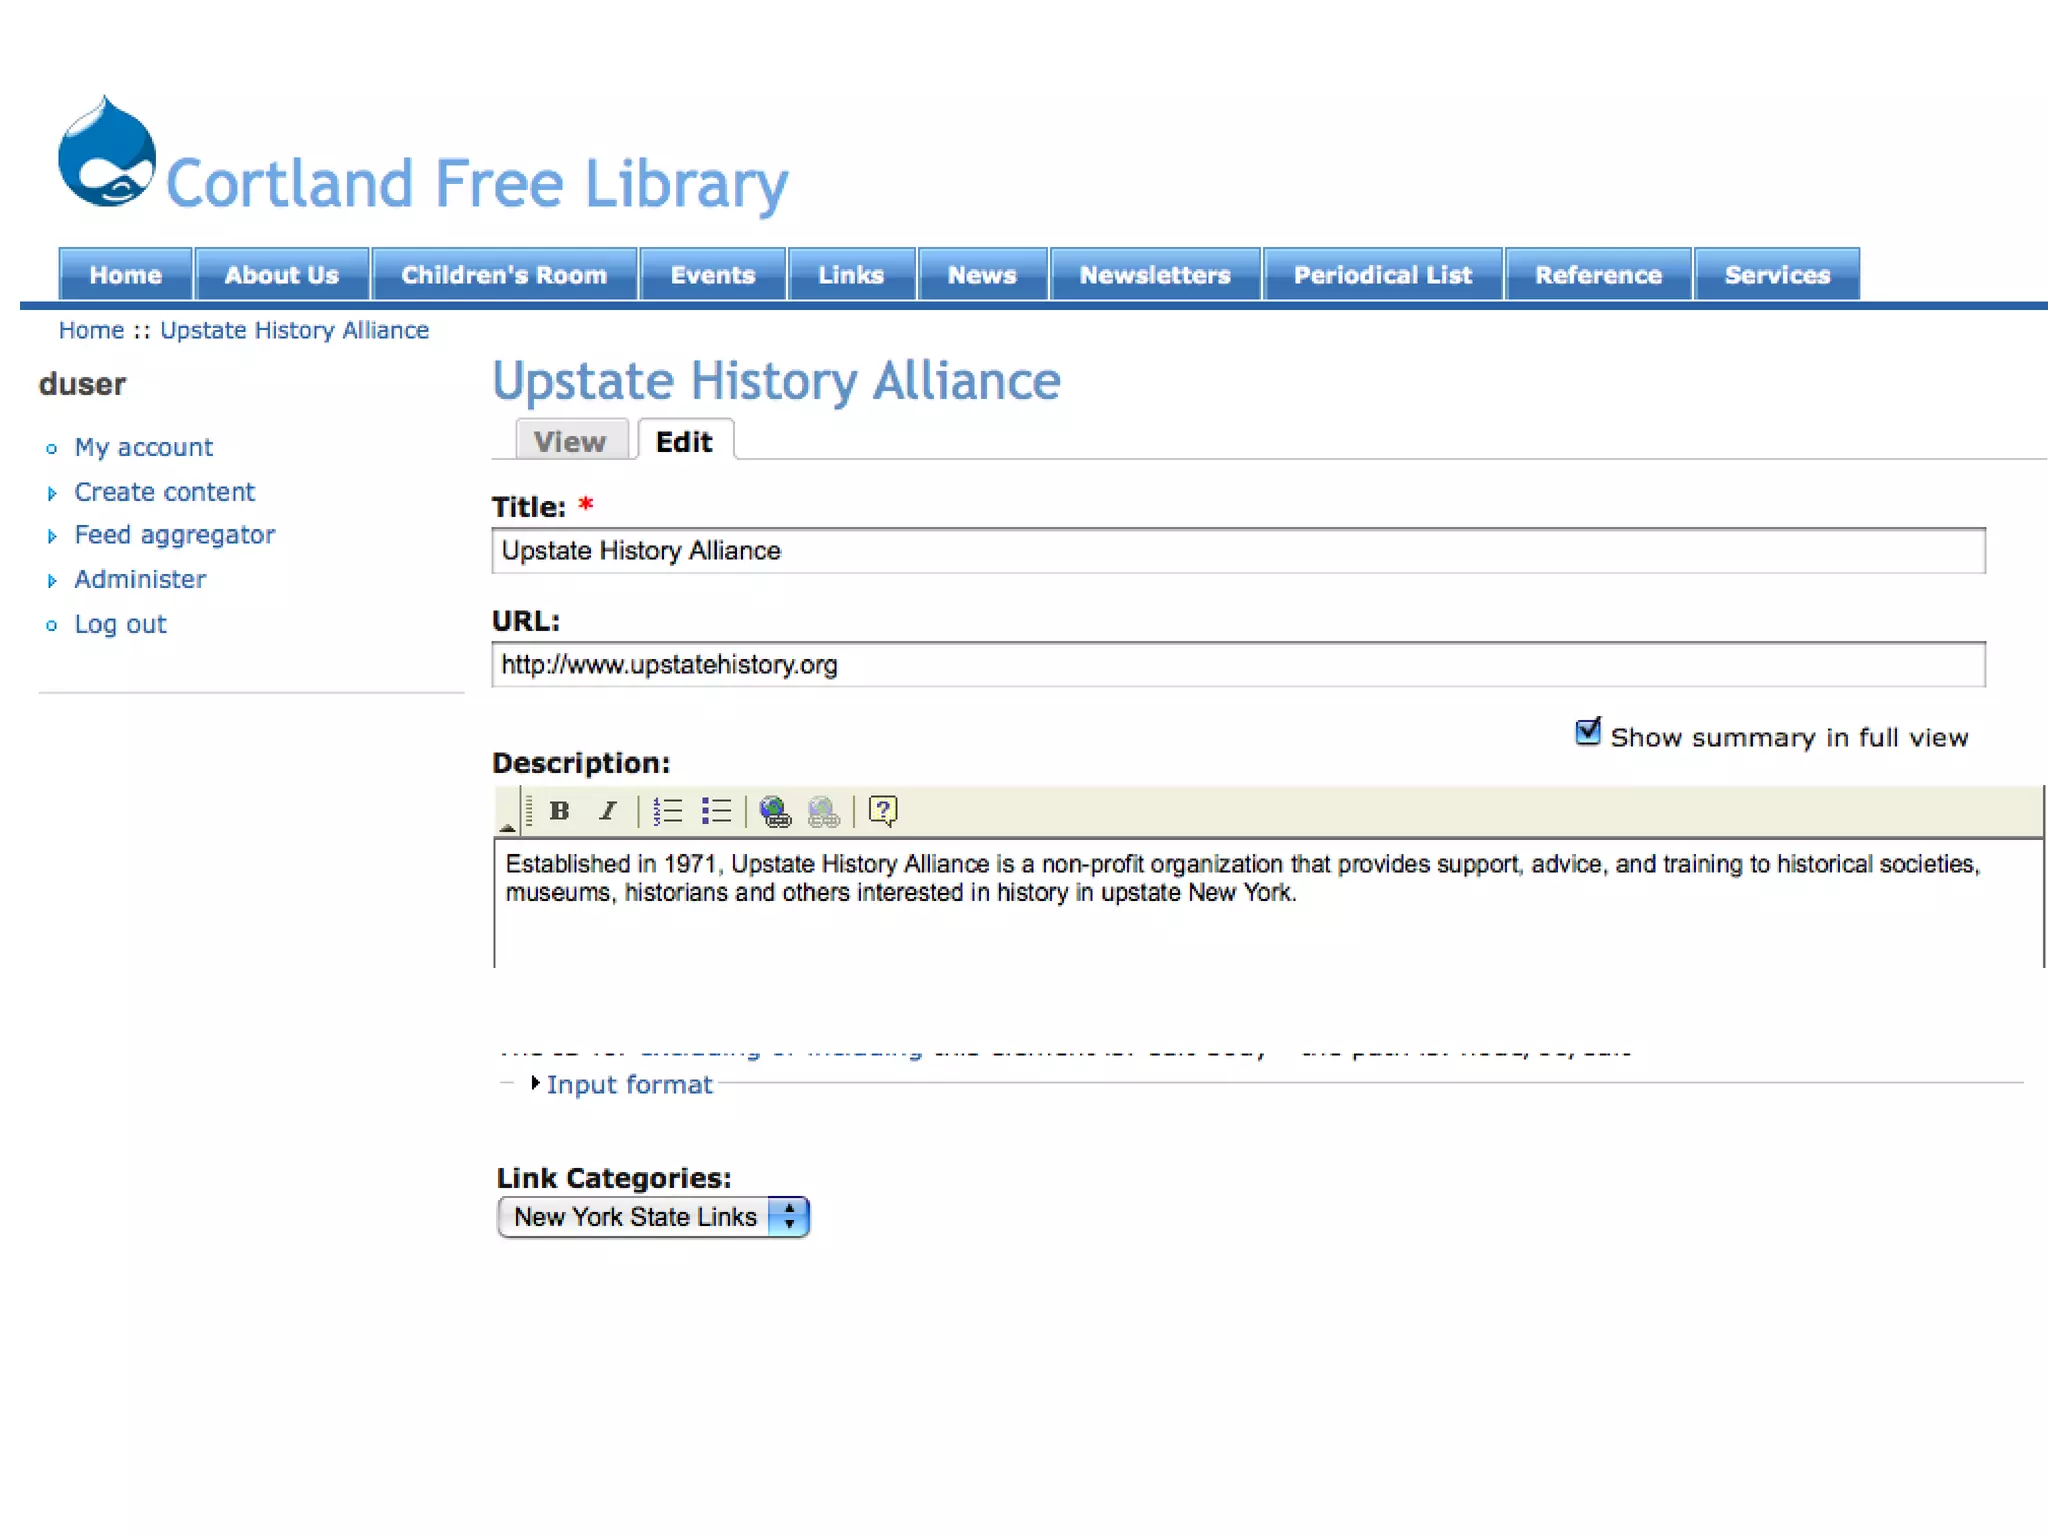
Task: Click the grayed unlink globe icon
Action: pyautogui.click(x=823, y=811)
